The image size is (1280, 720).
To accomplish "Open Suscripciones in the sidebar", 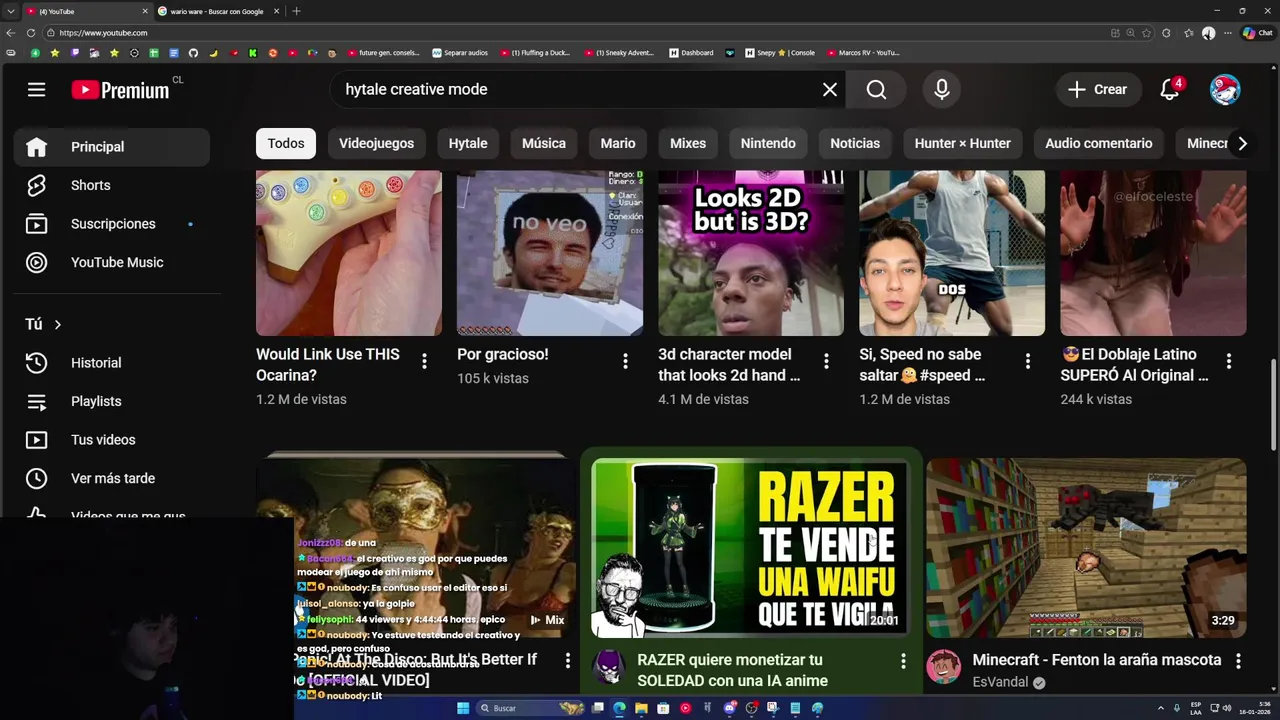I will (112, 224).
